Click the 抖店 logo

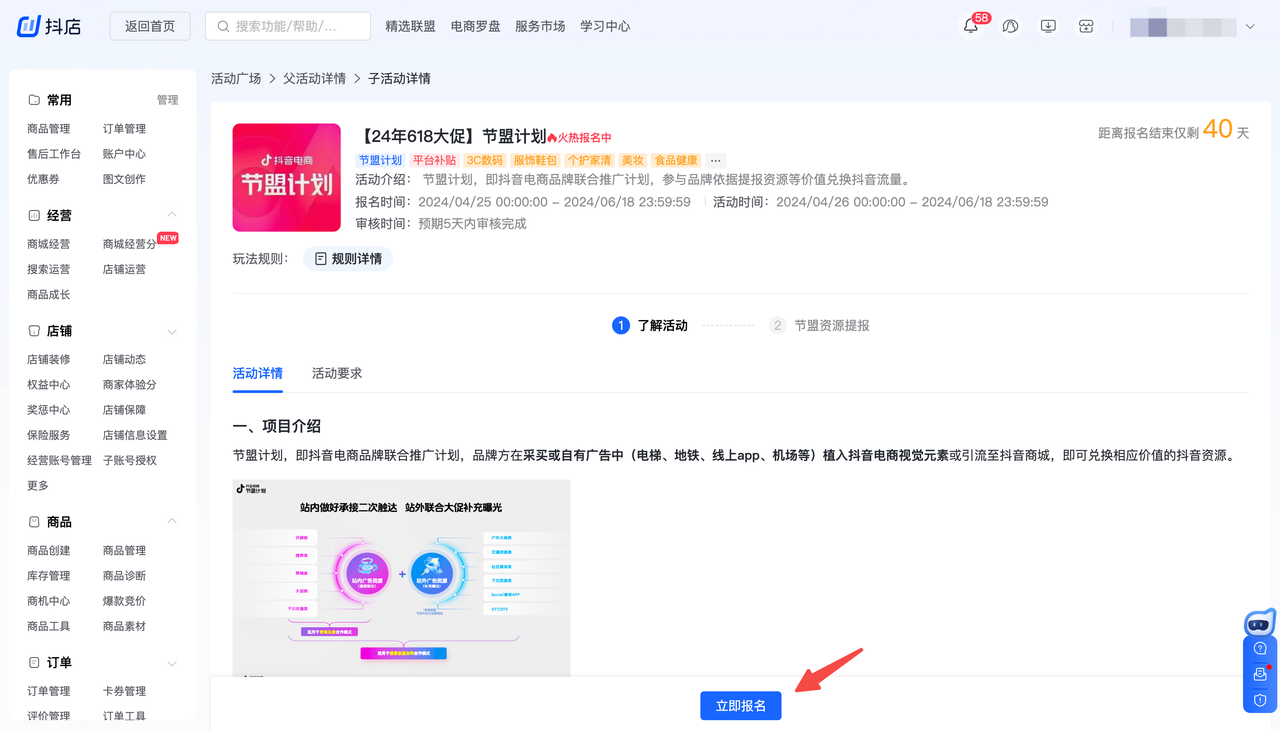click(x=49, y=26)
